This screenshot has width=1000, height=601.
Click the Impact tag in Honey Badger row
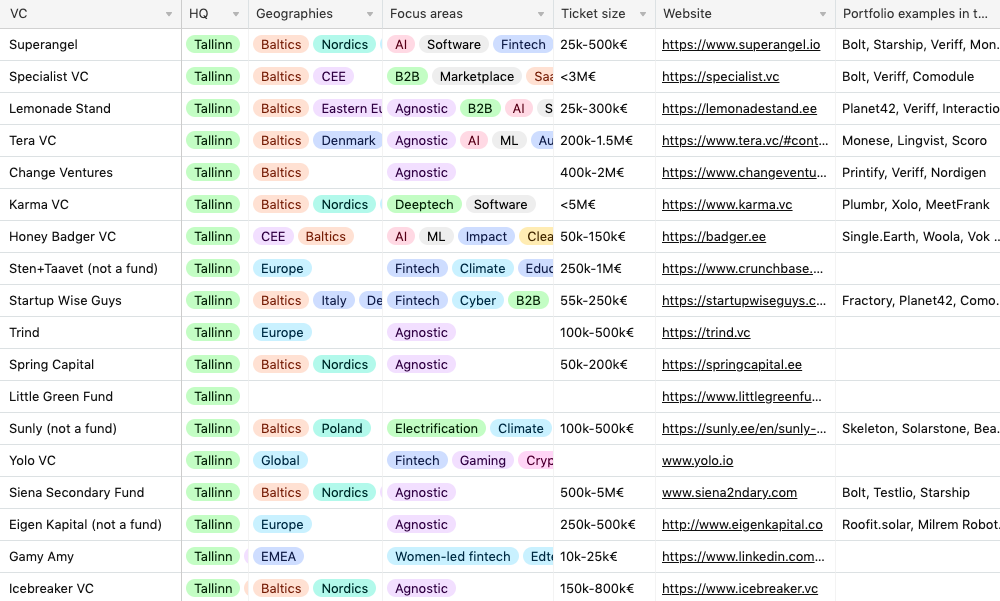coord(486,236)
